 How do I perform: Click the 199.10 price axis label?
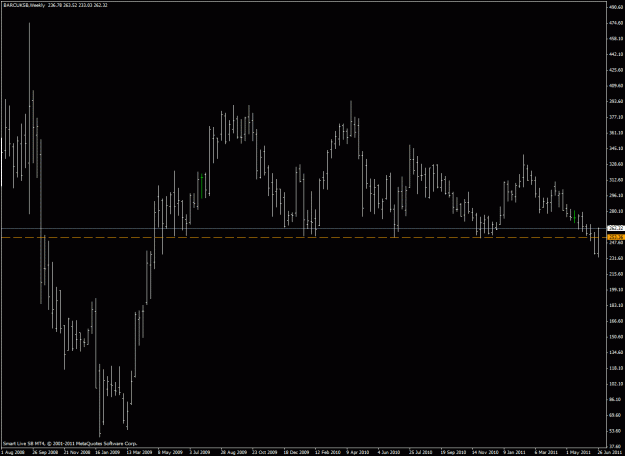616,289
